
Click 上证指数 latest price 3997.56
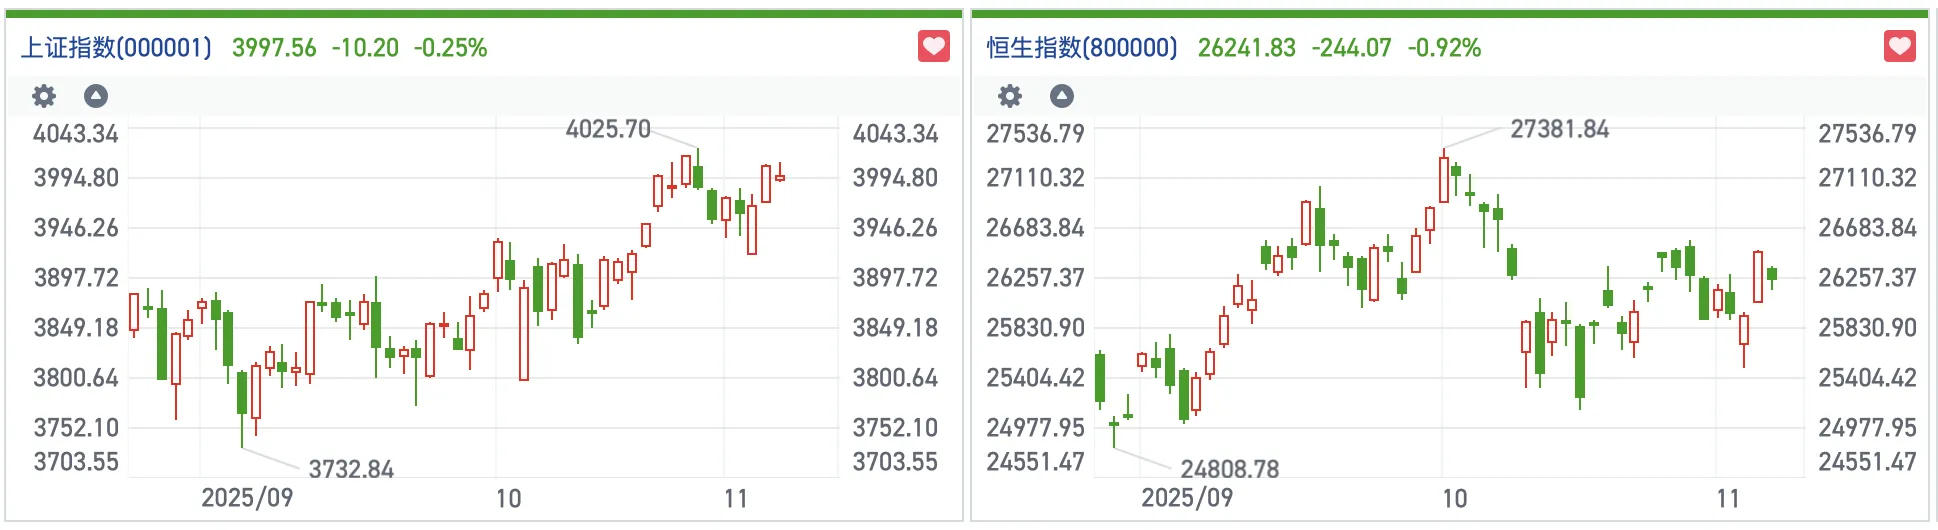[274, 48]
